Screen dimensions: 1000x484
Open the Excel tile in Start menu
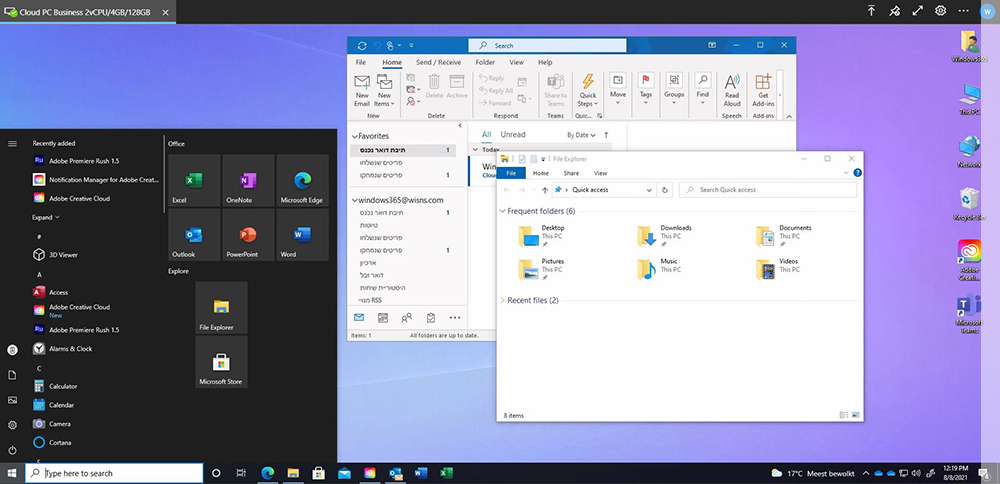click(x=195, y=180)
